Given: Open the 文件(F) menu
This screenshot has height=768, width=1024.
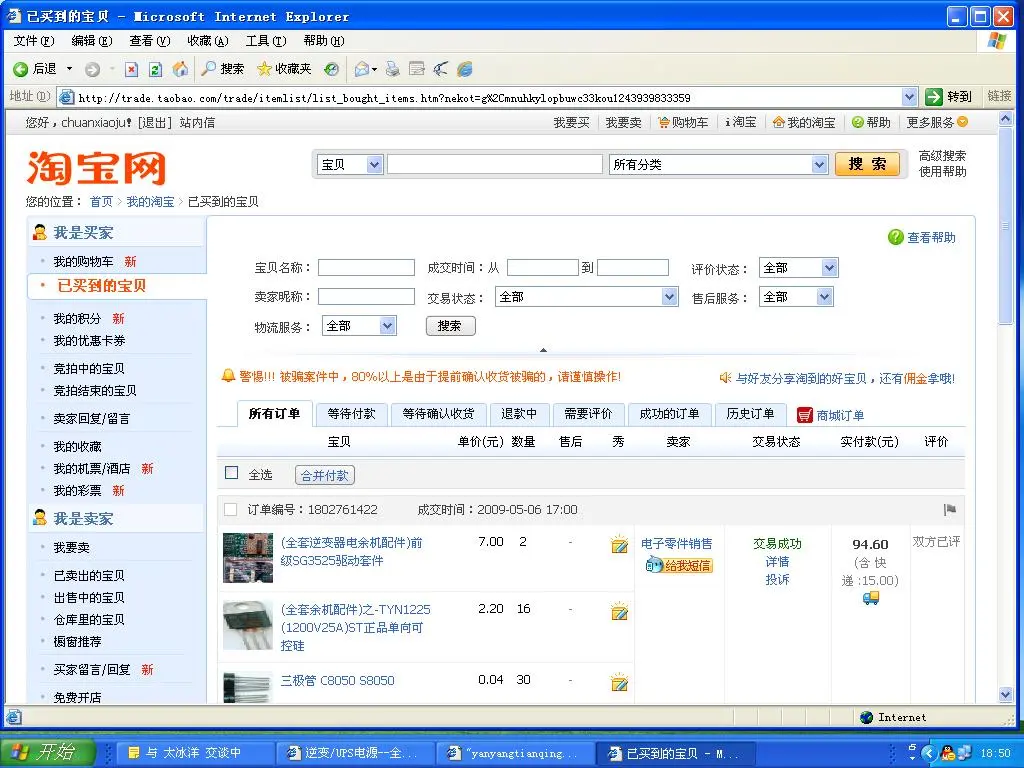Looking at the screenshot, I should [34, 40].
